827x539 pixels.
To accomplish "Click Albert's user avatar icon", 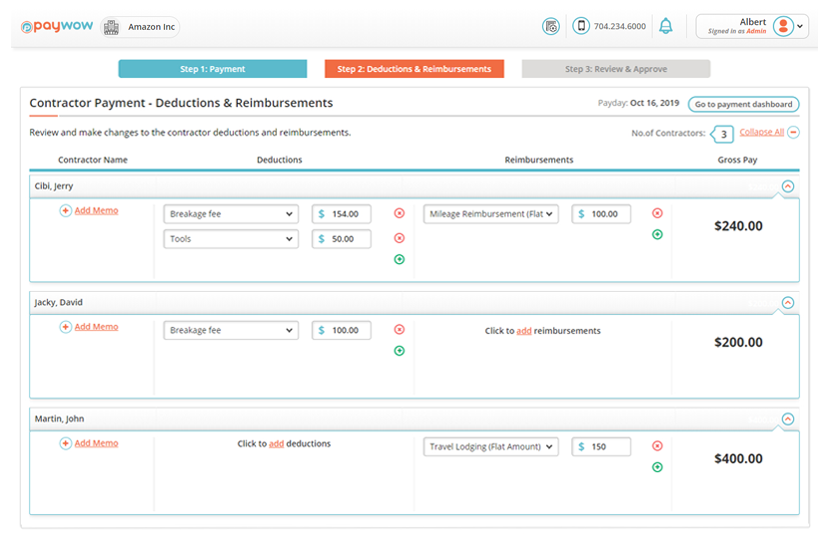I will tap(783, 26).
